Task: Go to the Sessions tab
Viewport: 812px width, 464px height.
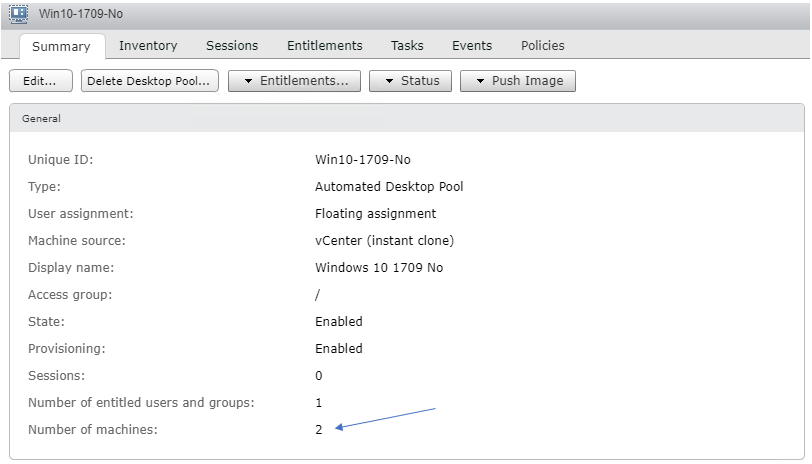Action: pos(232,45)
